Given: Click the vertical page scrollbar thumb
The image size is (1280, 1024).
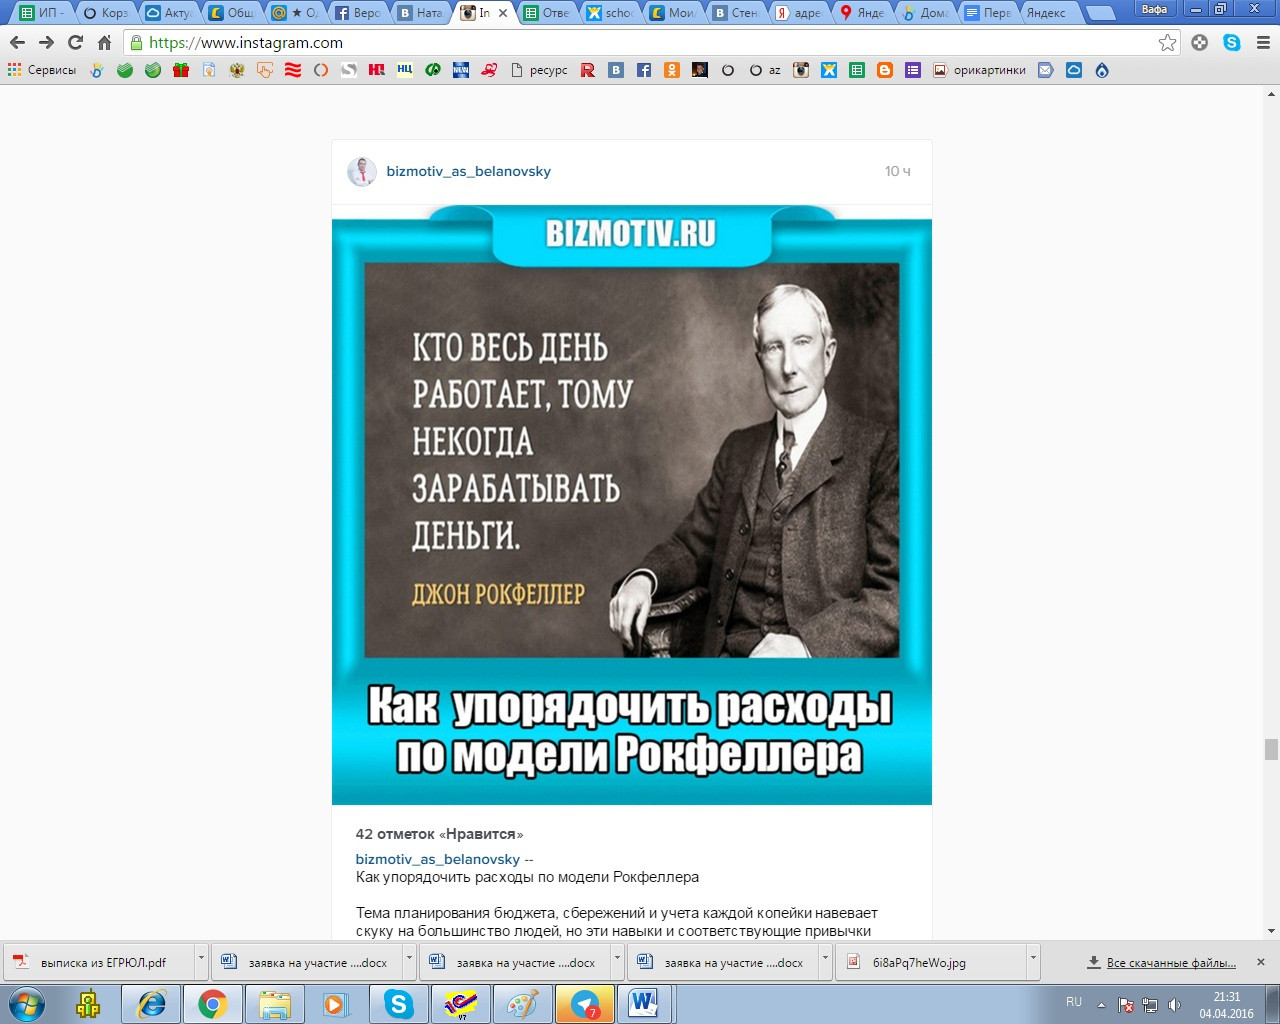Looking at the screenshot, I should pyautogui.click(x=1271, y=749).
